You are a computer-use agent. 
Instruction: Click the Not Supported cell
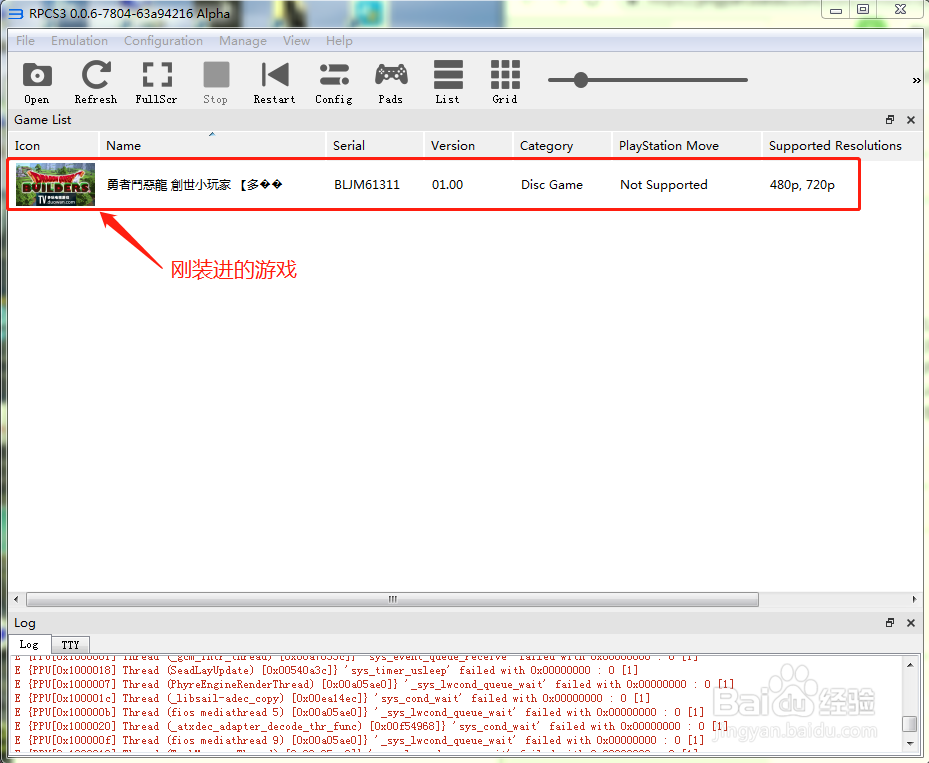(664, 185)
